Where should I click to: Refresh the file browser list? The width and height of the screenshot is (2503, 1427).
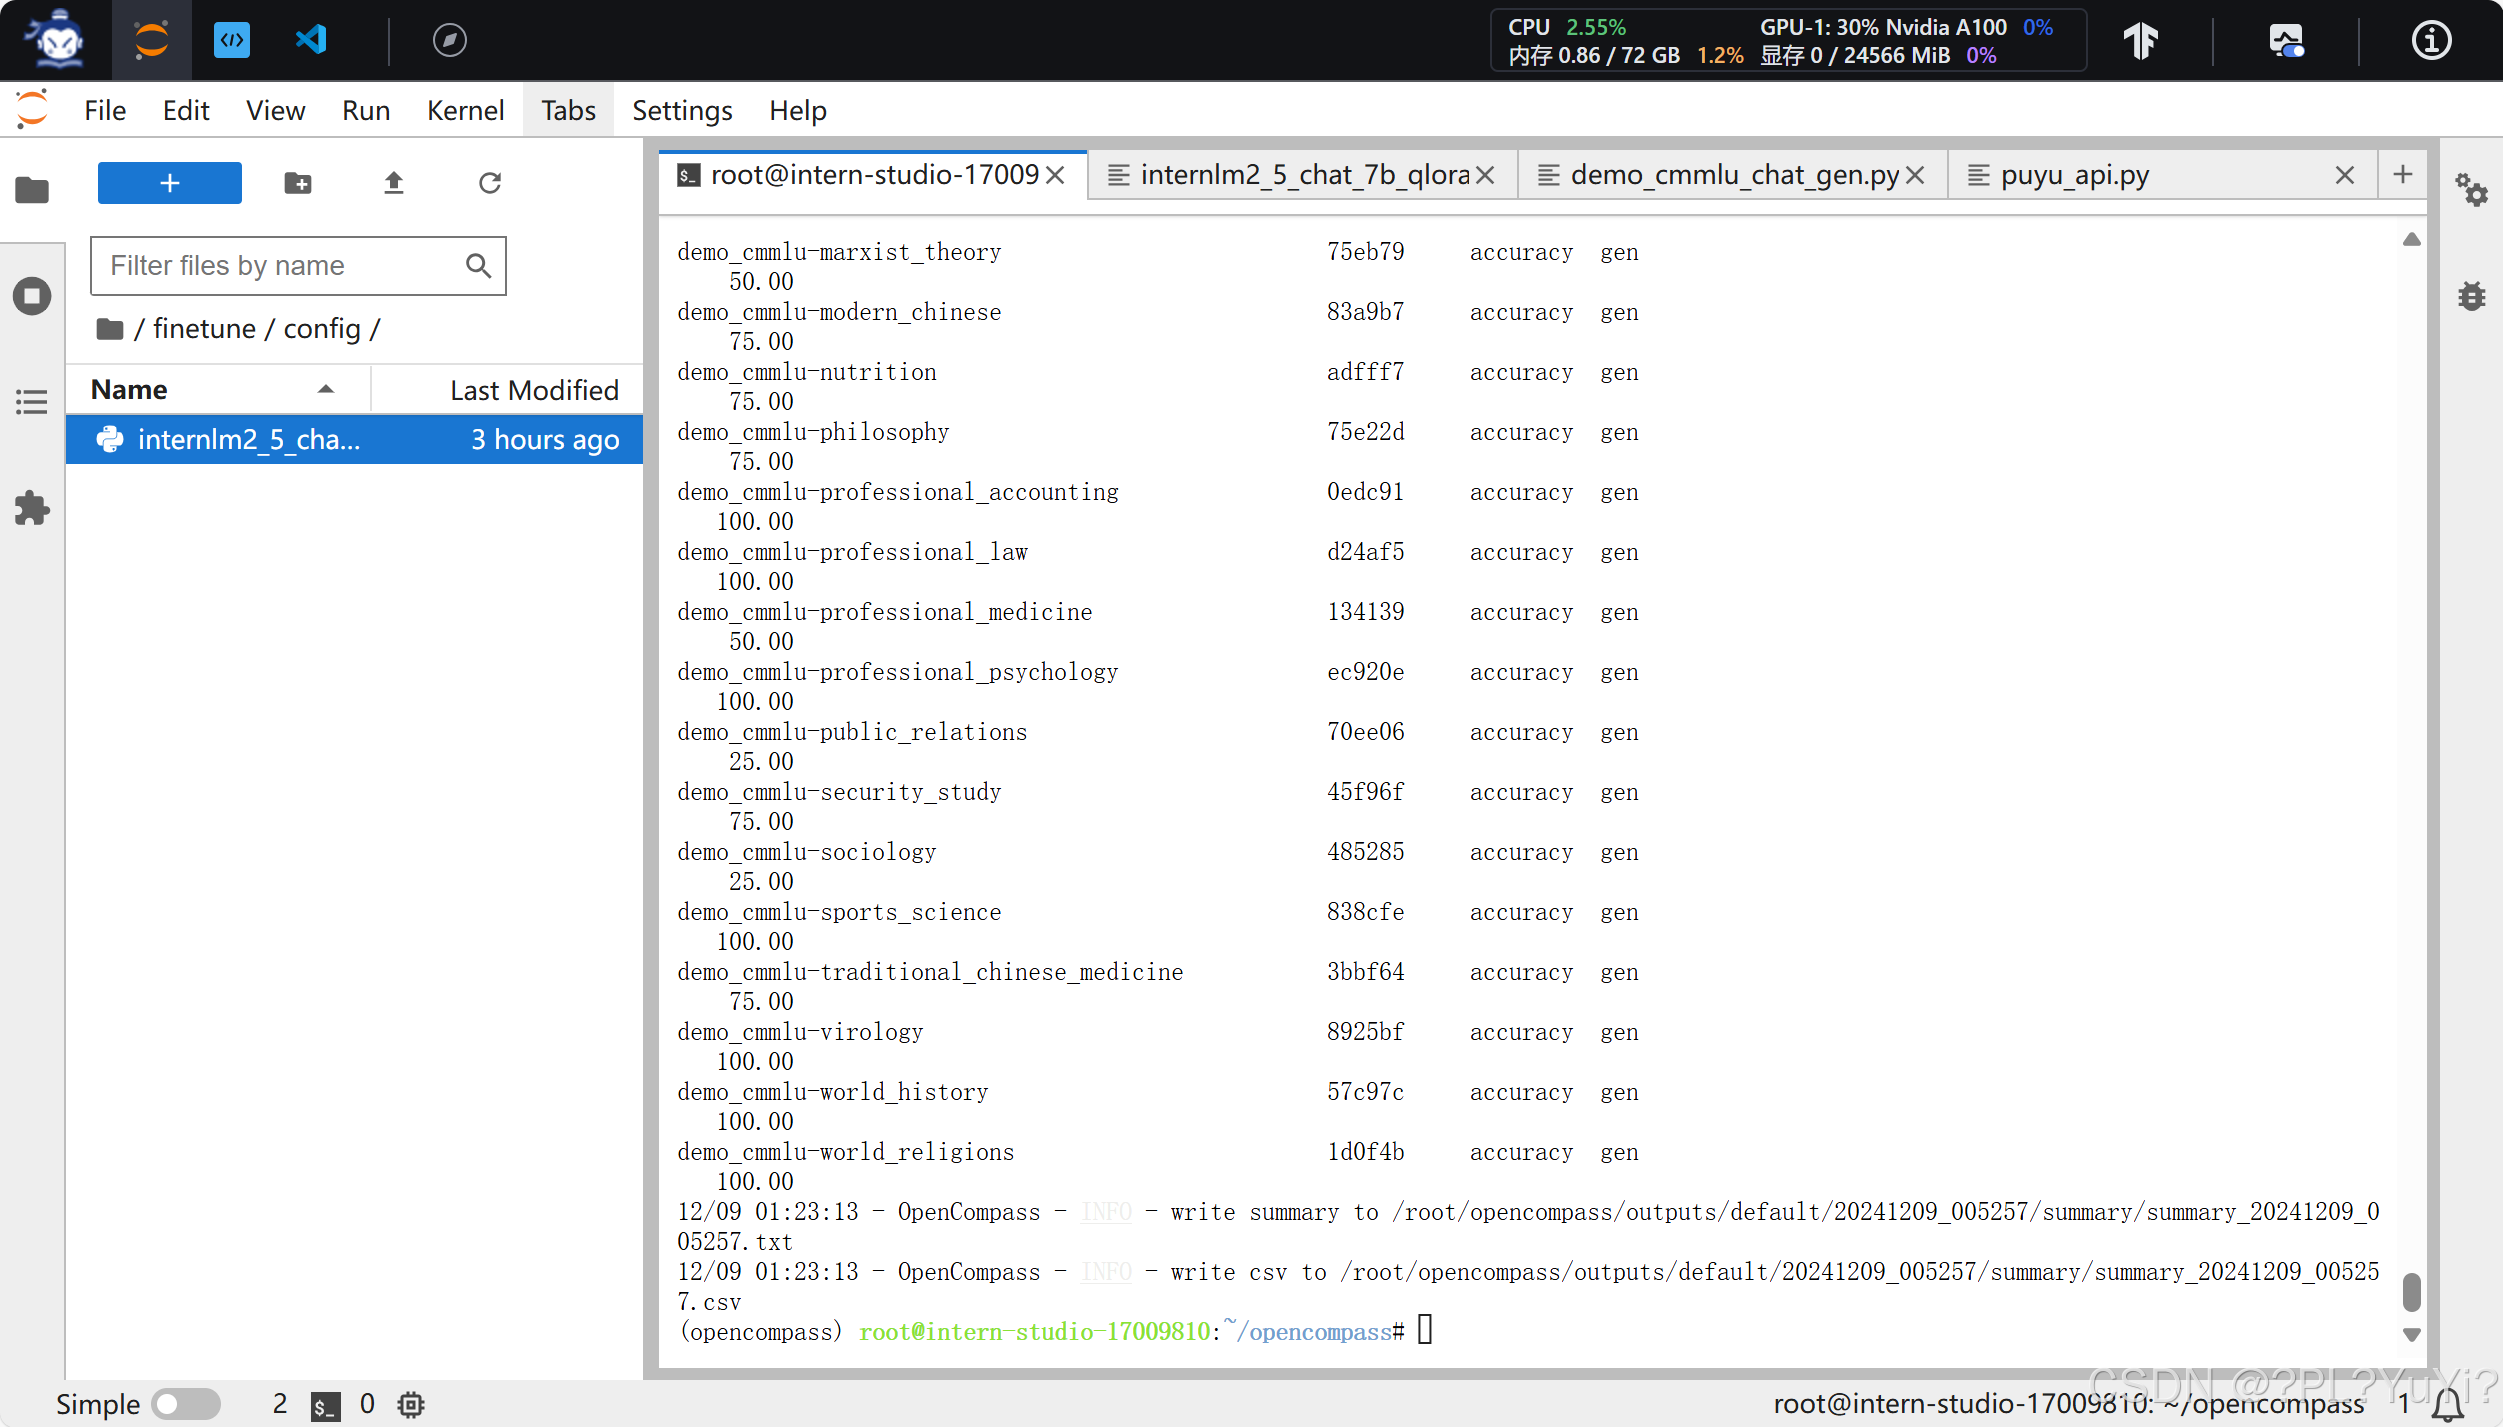(x=489, y=183)
